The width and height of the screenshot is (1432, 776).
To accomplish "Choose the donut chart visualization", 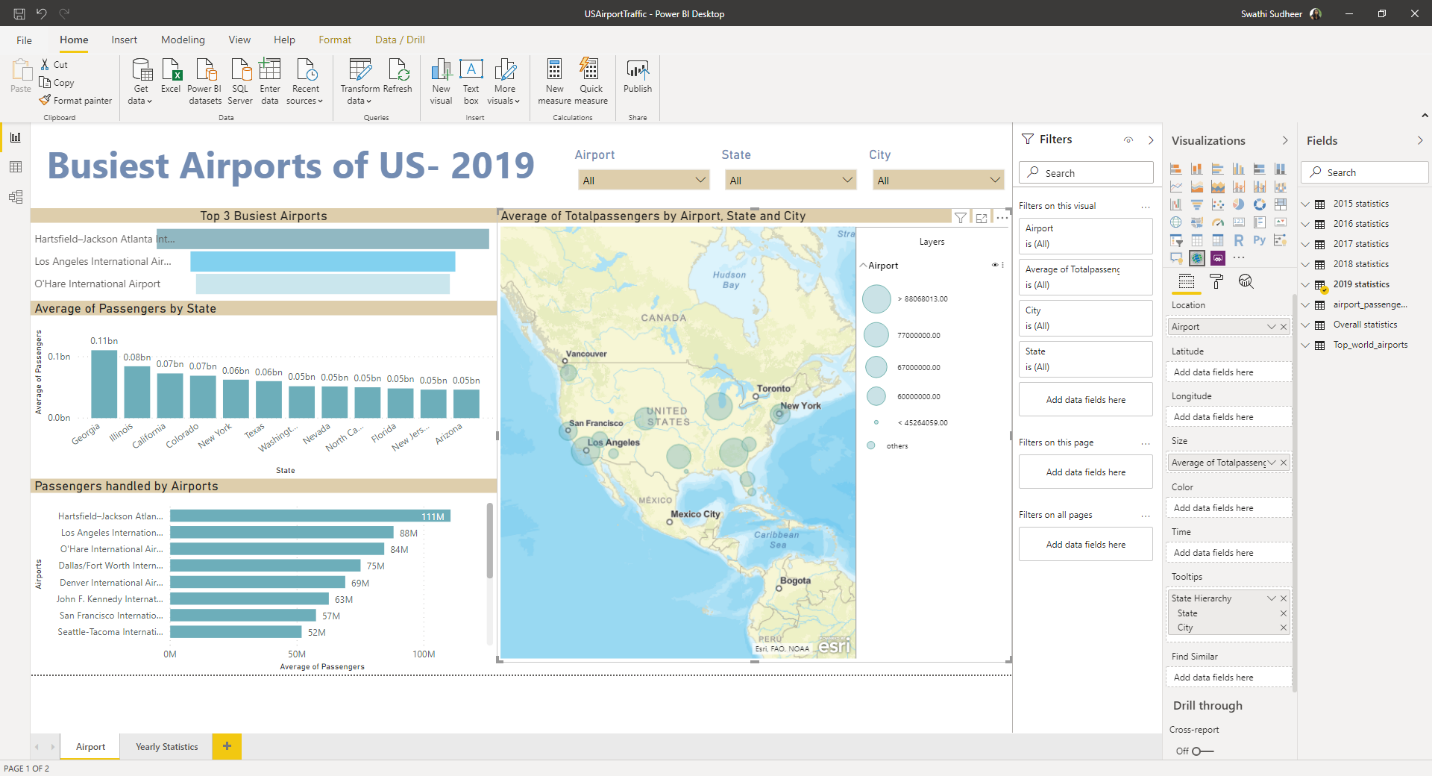I will click(1260, 204).
